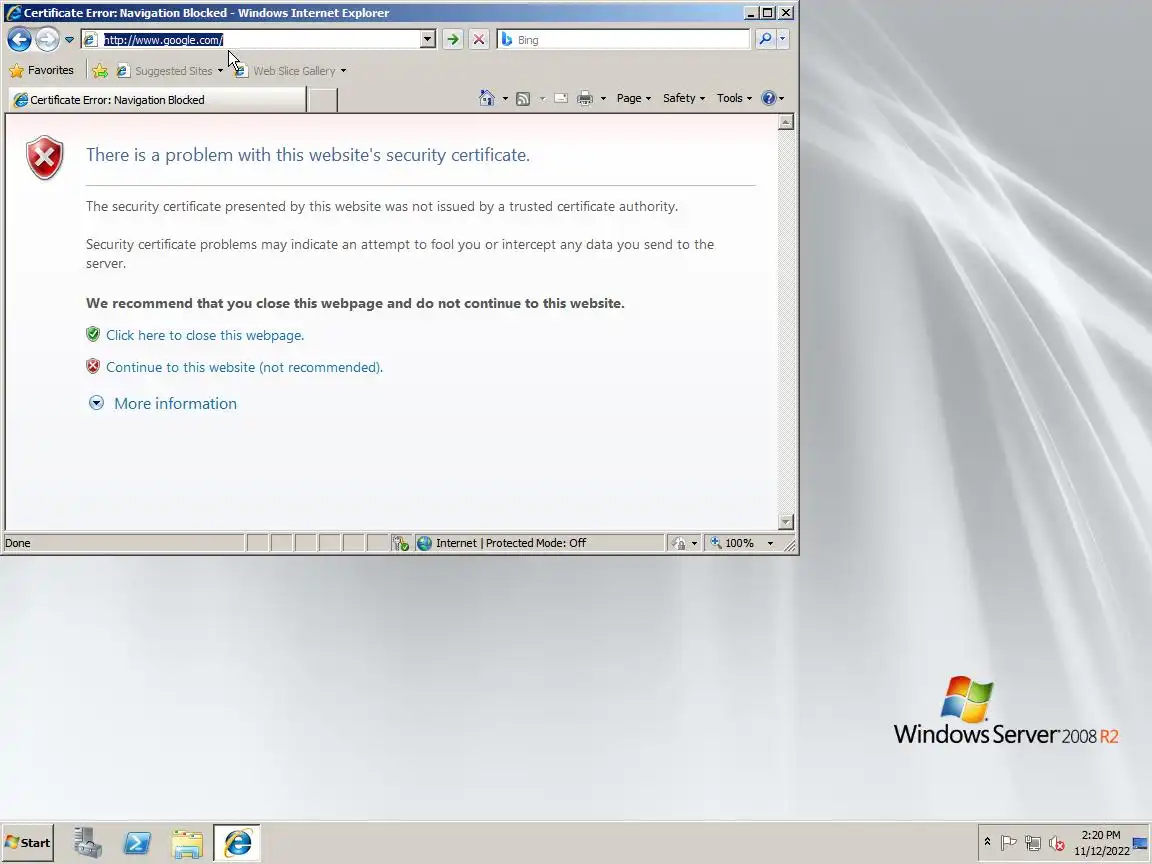Click the red shield certificate error icon
The image size is (1152, 864).
click(45, 157)
